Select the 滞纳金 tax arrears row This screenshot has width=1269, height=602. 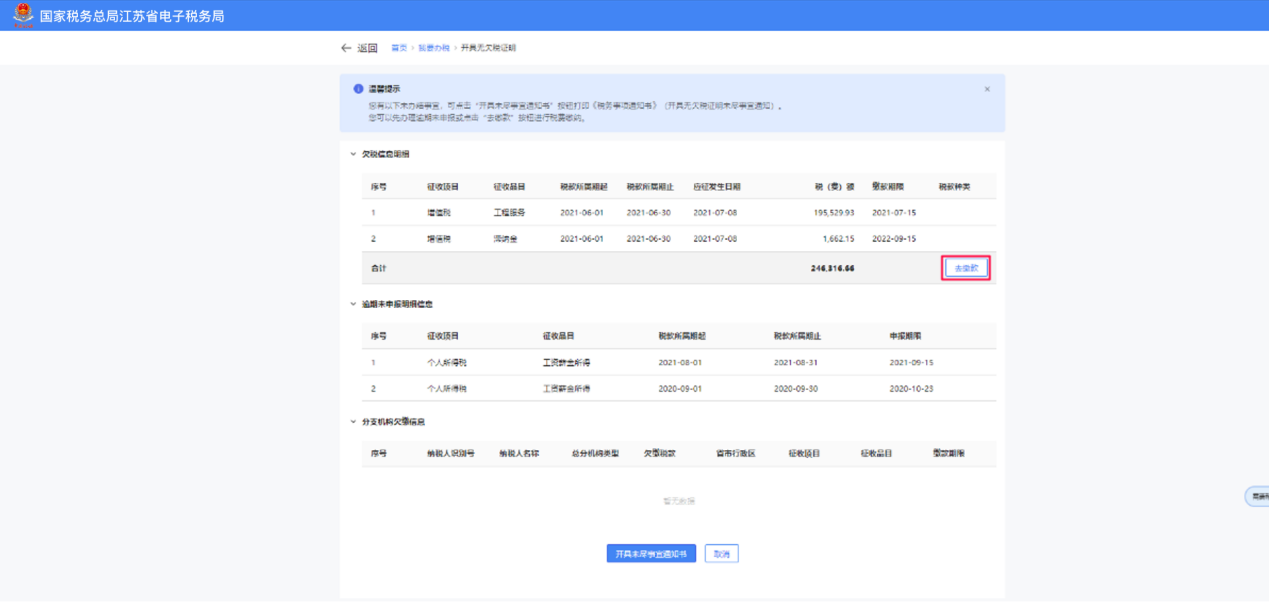coord(678,239)
